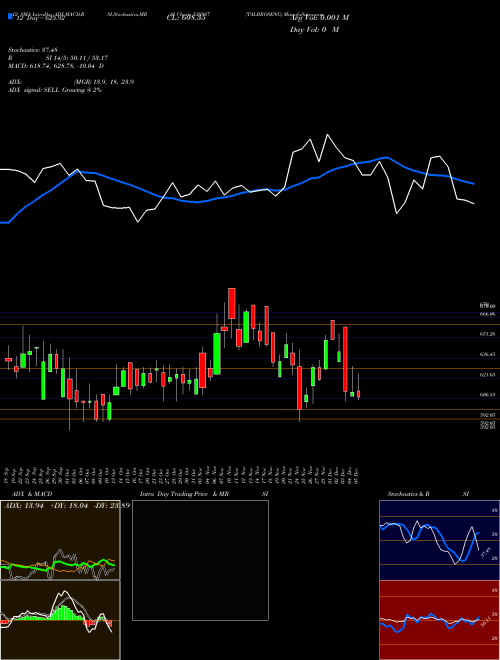Click the 'Day Vol: 0 M' label
500x660 pixels.
pos(314,30)
